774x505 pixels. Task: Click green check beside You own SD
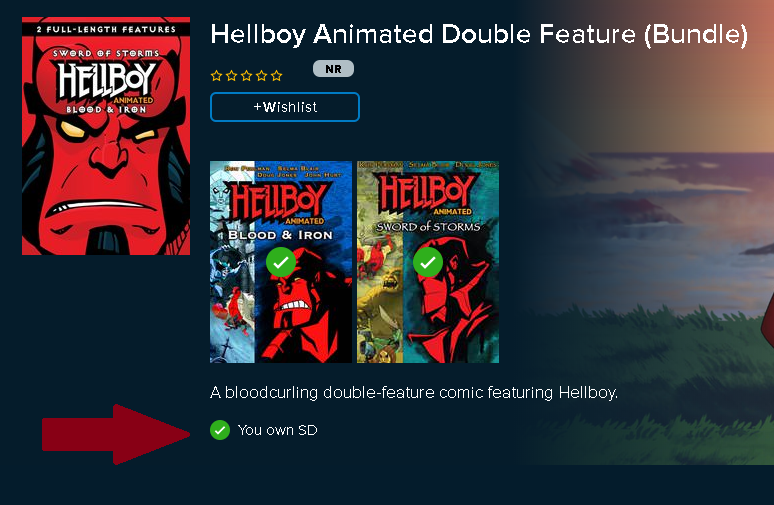pyautogui.click(x=220, y=430)
